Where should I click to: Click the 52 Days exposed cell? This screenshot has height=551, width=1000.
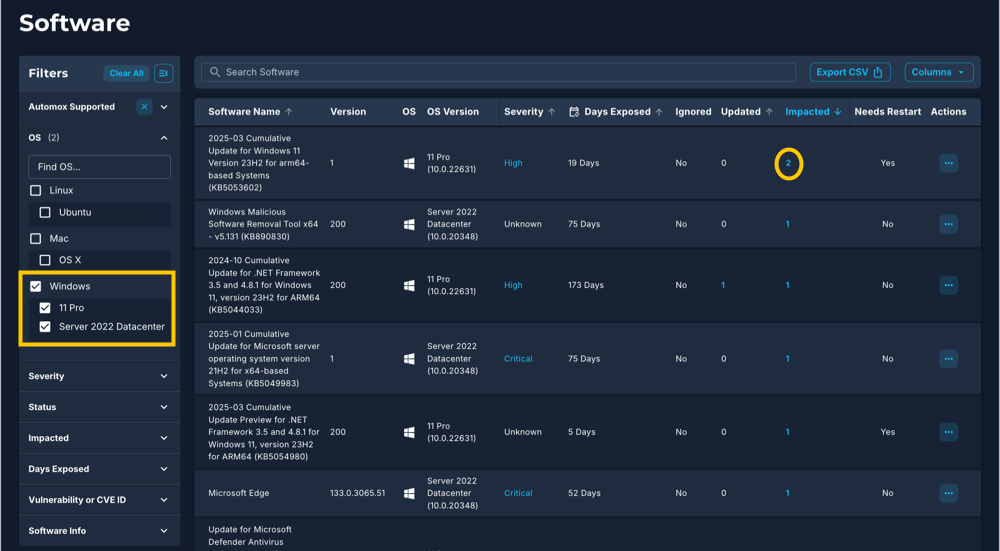pos(584,493)
